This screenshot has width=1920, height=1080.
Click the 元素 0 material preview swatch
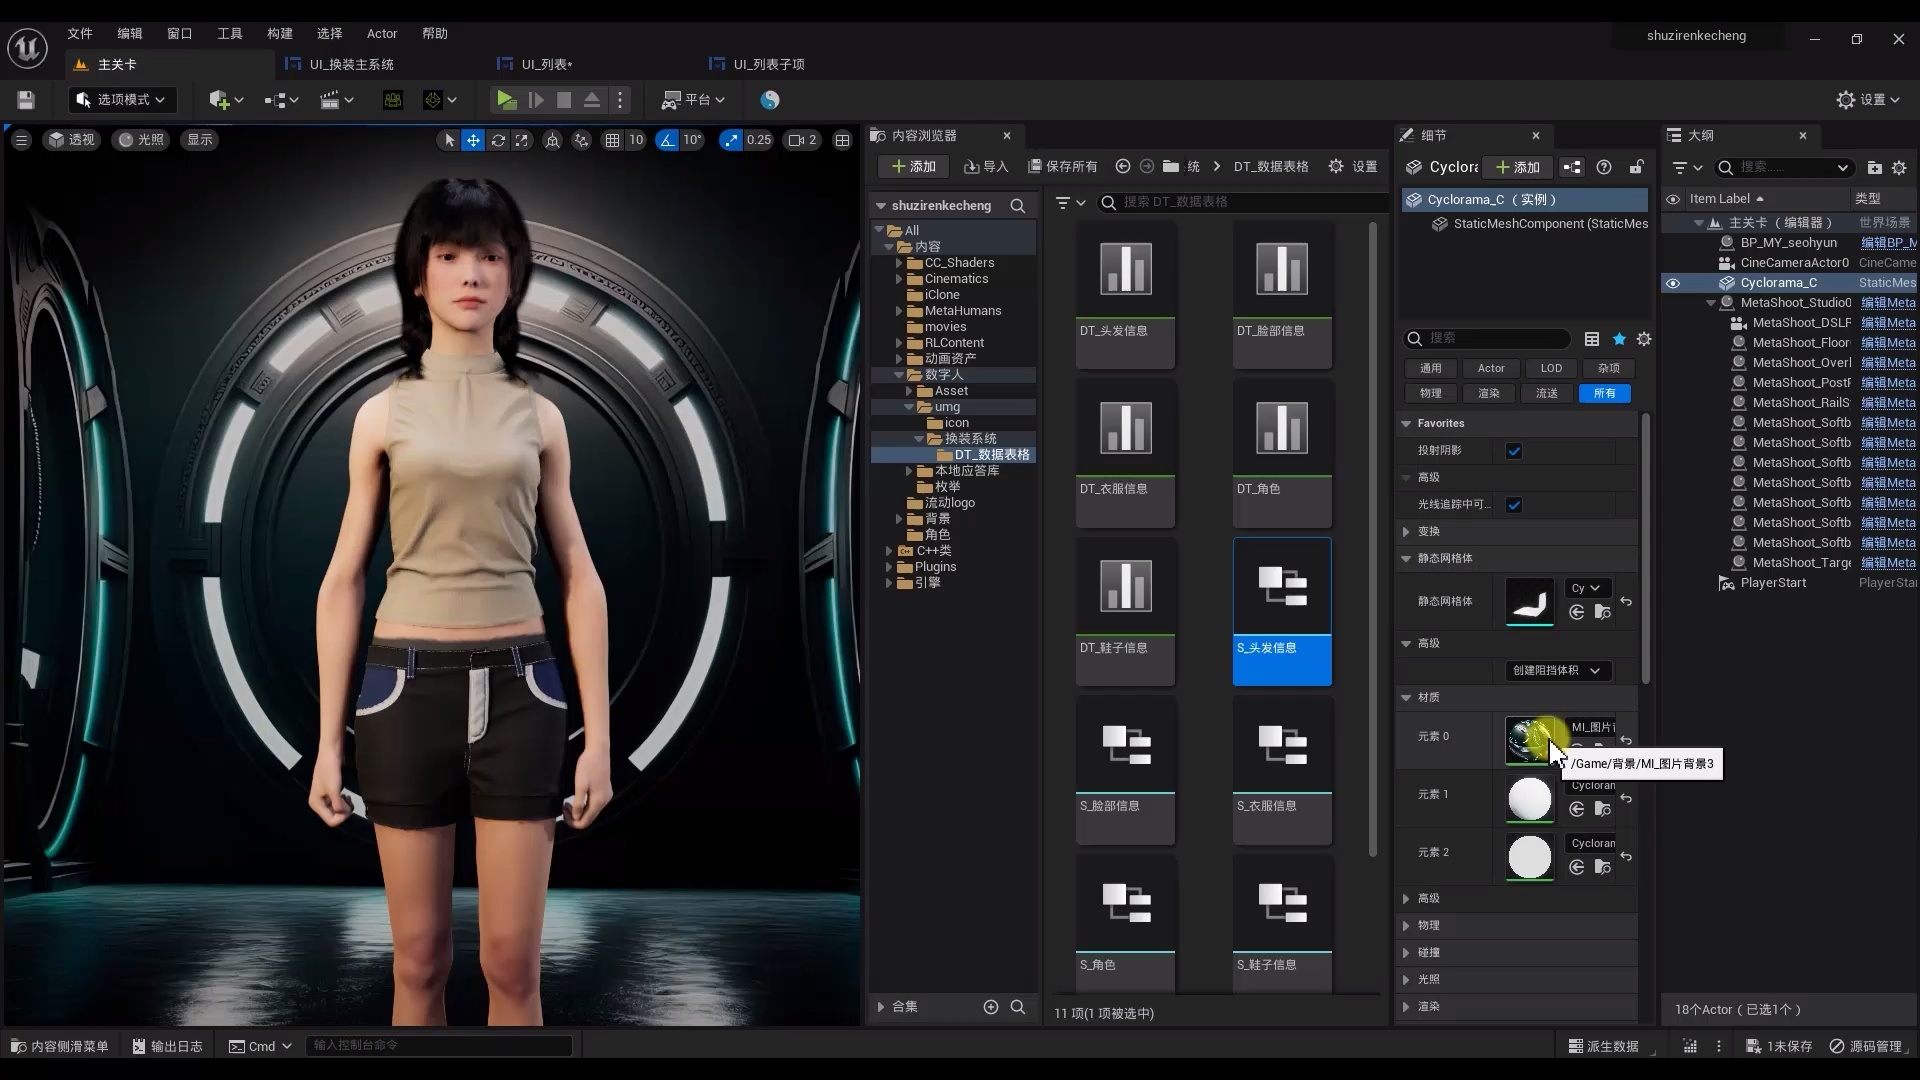tap(1529, 740)
